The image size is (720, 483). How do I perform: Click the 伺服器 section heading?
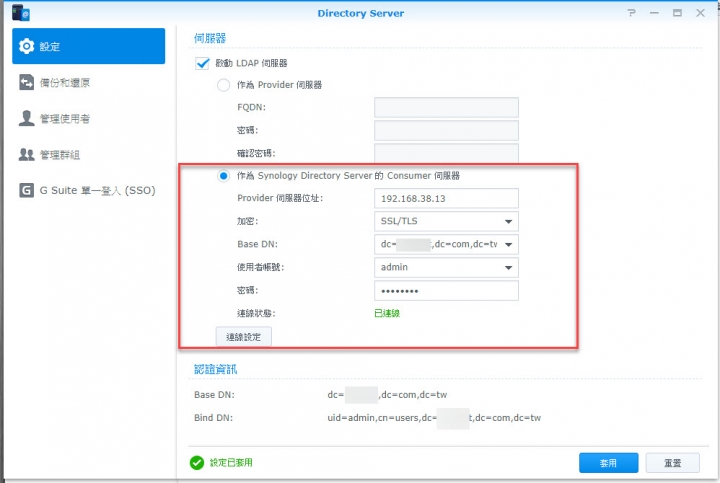pos(210,38)
